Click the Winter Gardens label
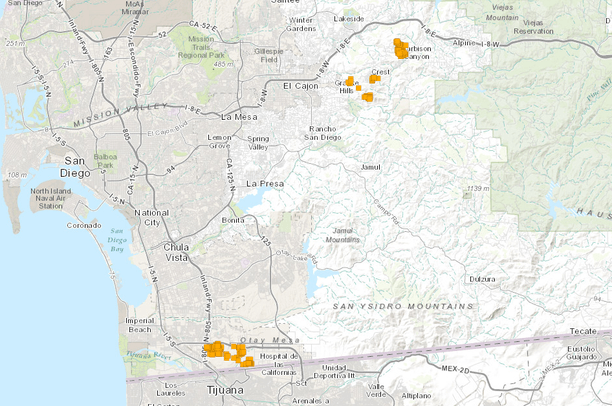 pyautogui.click(x=301, y=24)
